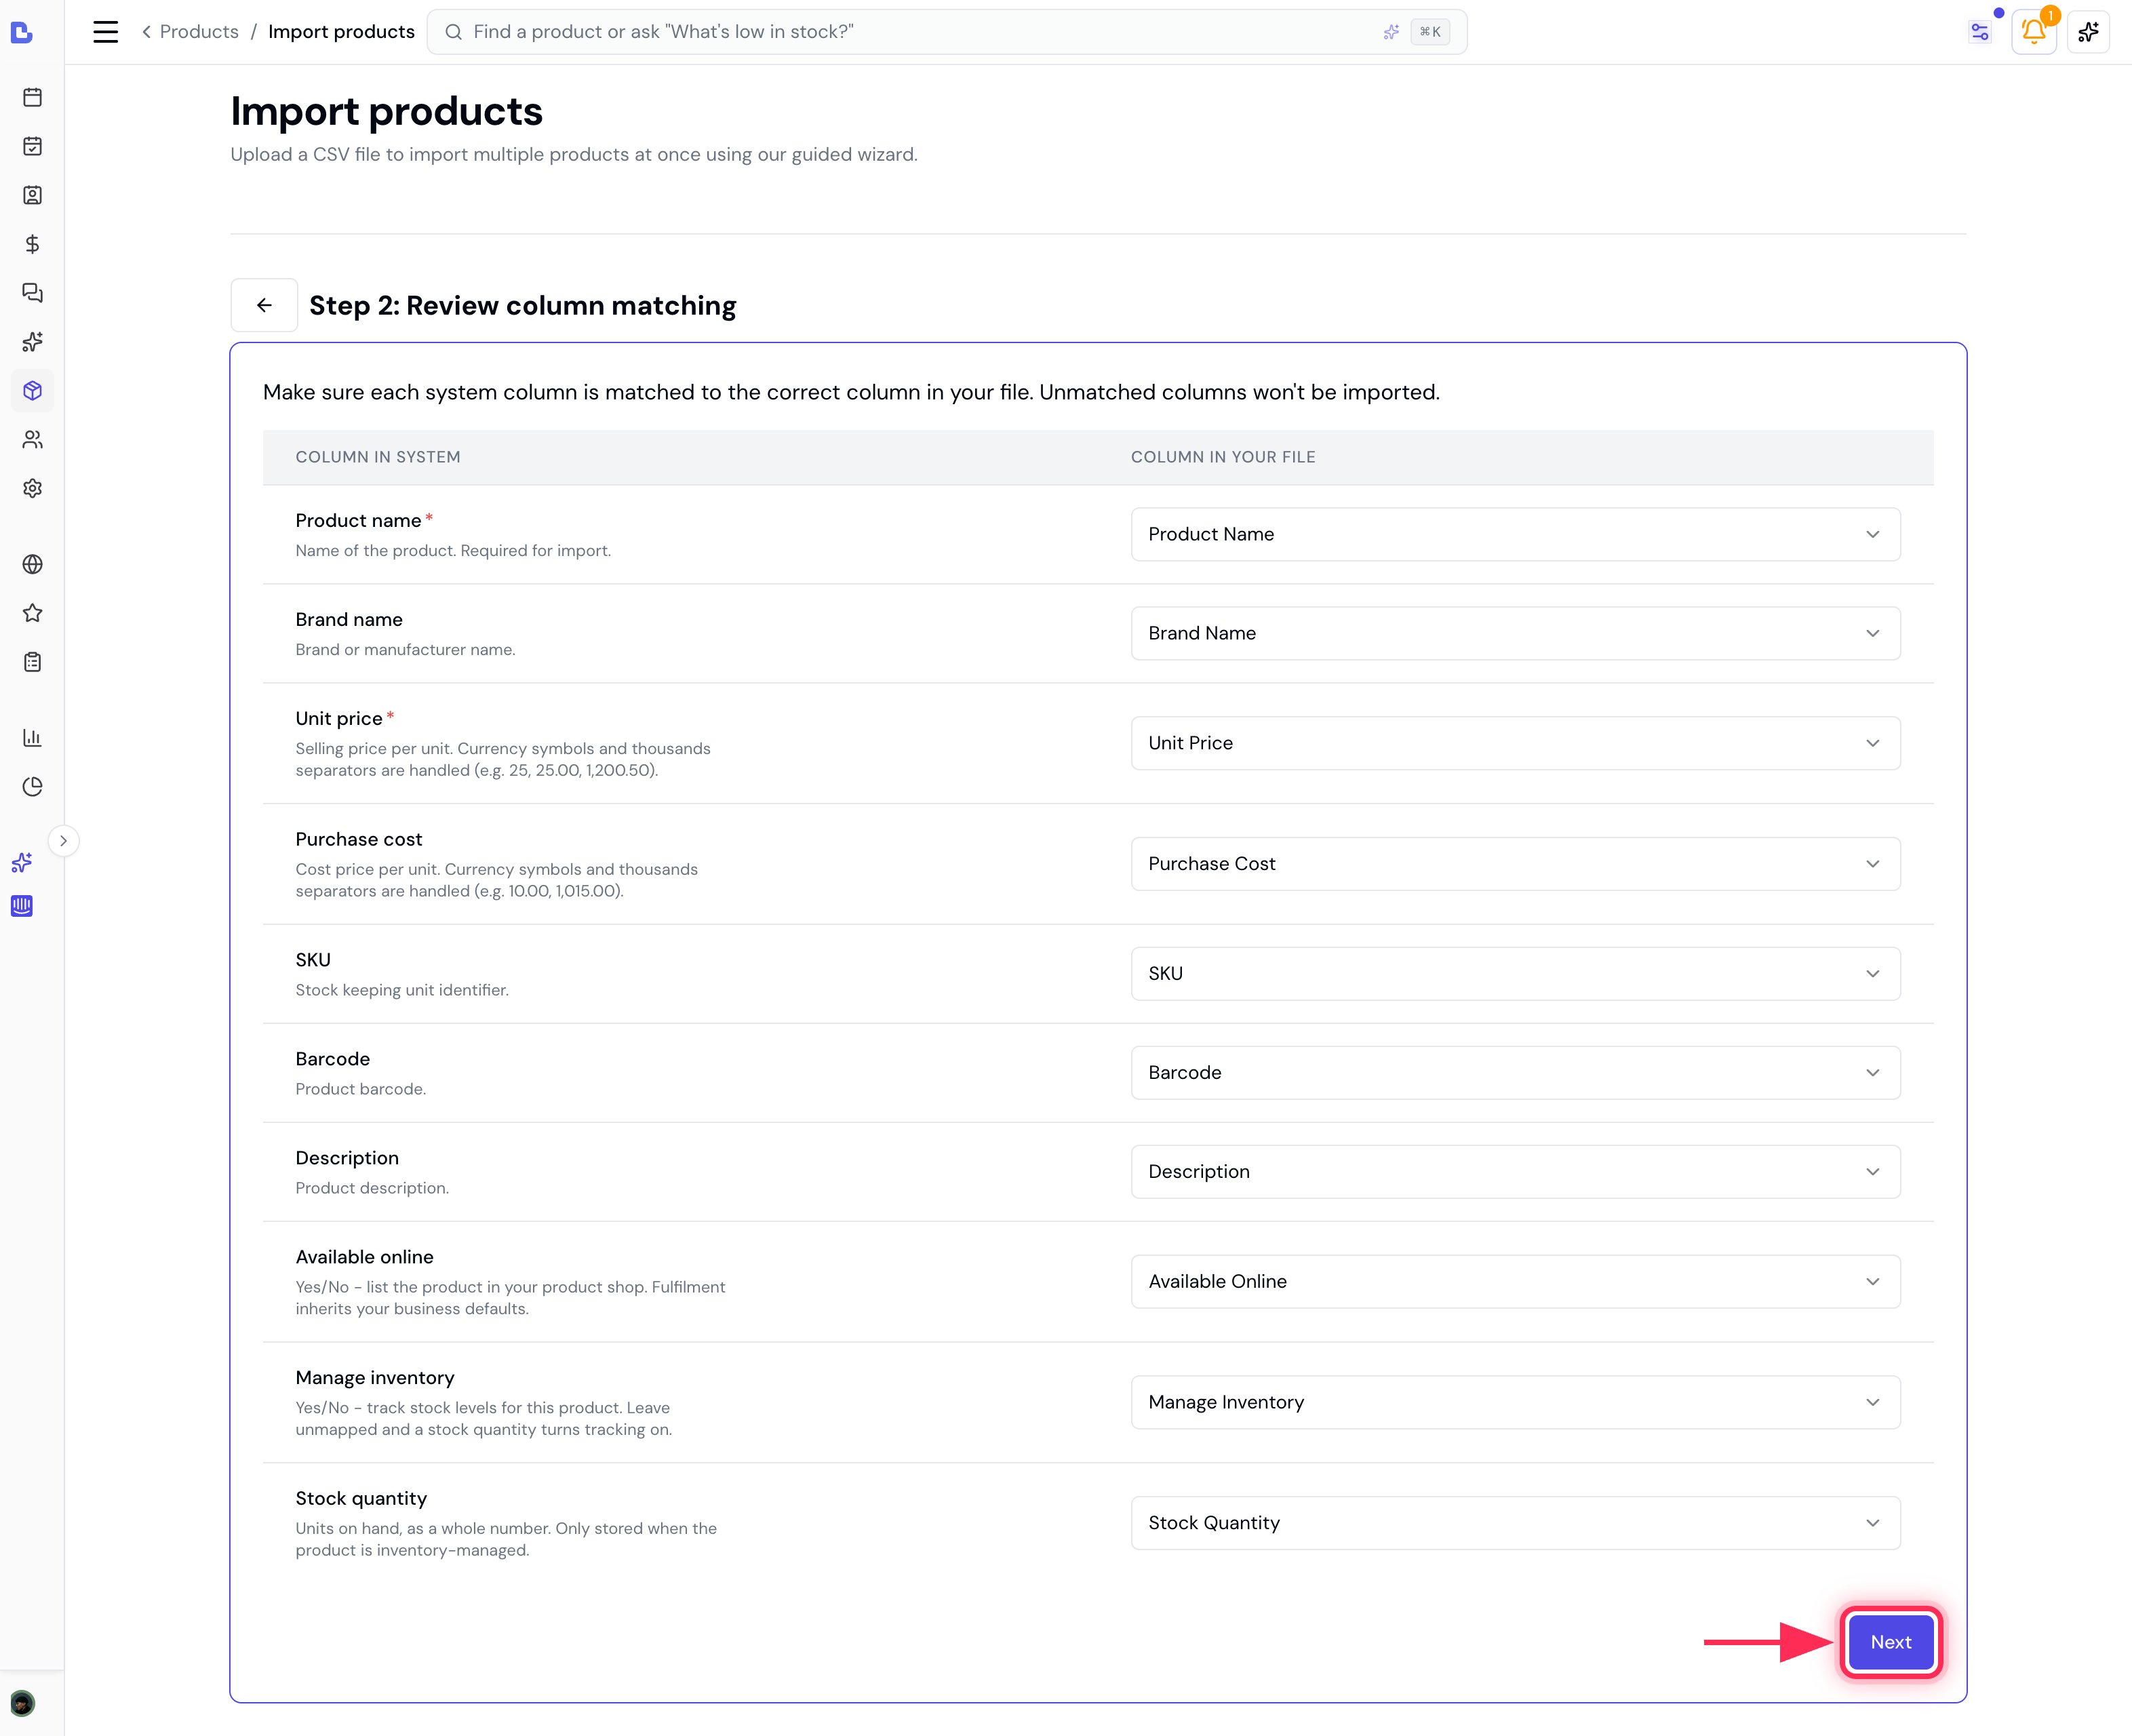Click the notifications bell icon
Image resolution: width=2132 pixels, height=1736 pixels.
[2033, 32]
